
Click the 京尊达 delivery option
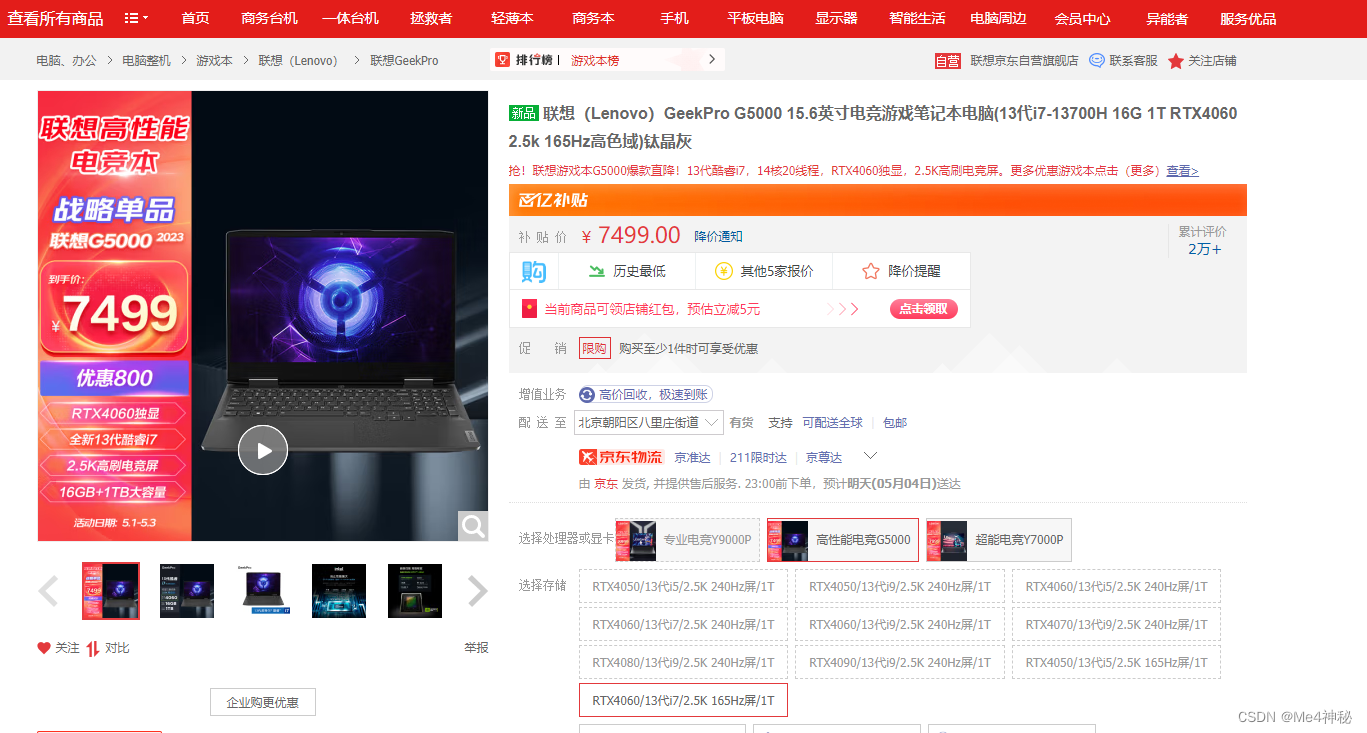click(x=824, y=457)
